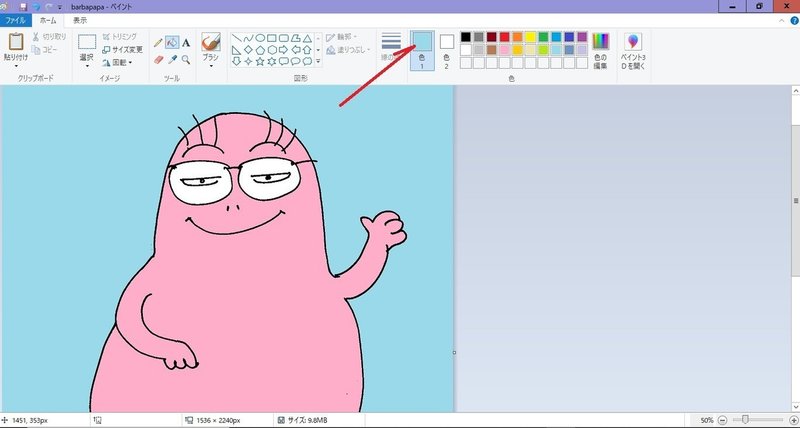Click the zoom out minus button

[x=722, y=420]
